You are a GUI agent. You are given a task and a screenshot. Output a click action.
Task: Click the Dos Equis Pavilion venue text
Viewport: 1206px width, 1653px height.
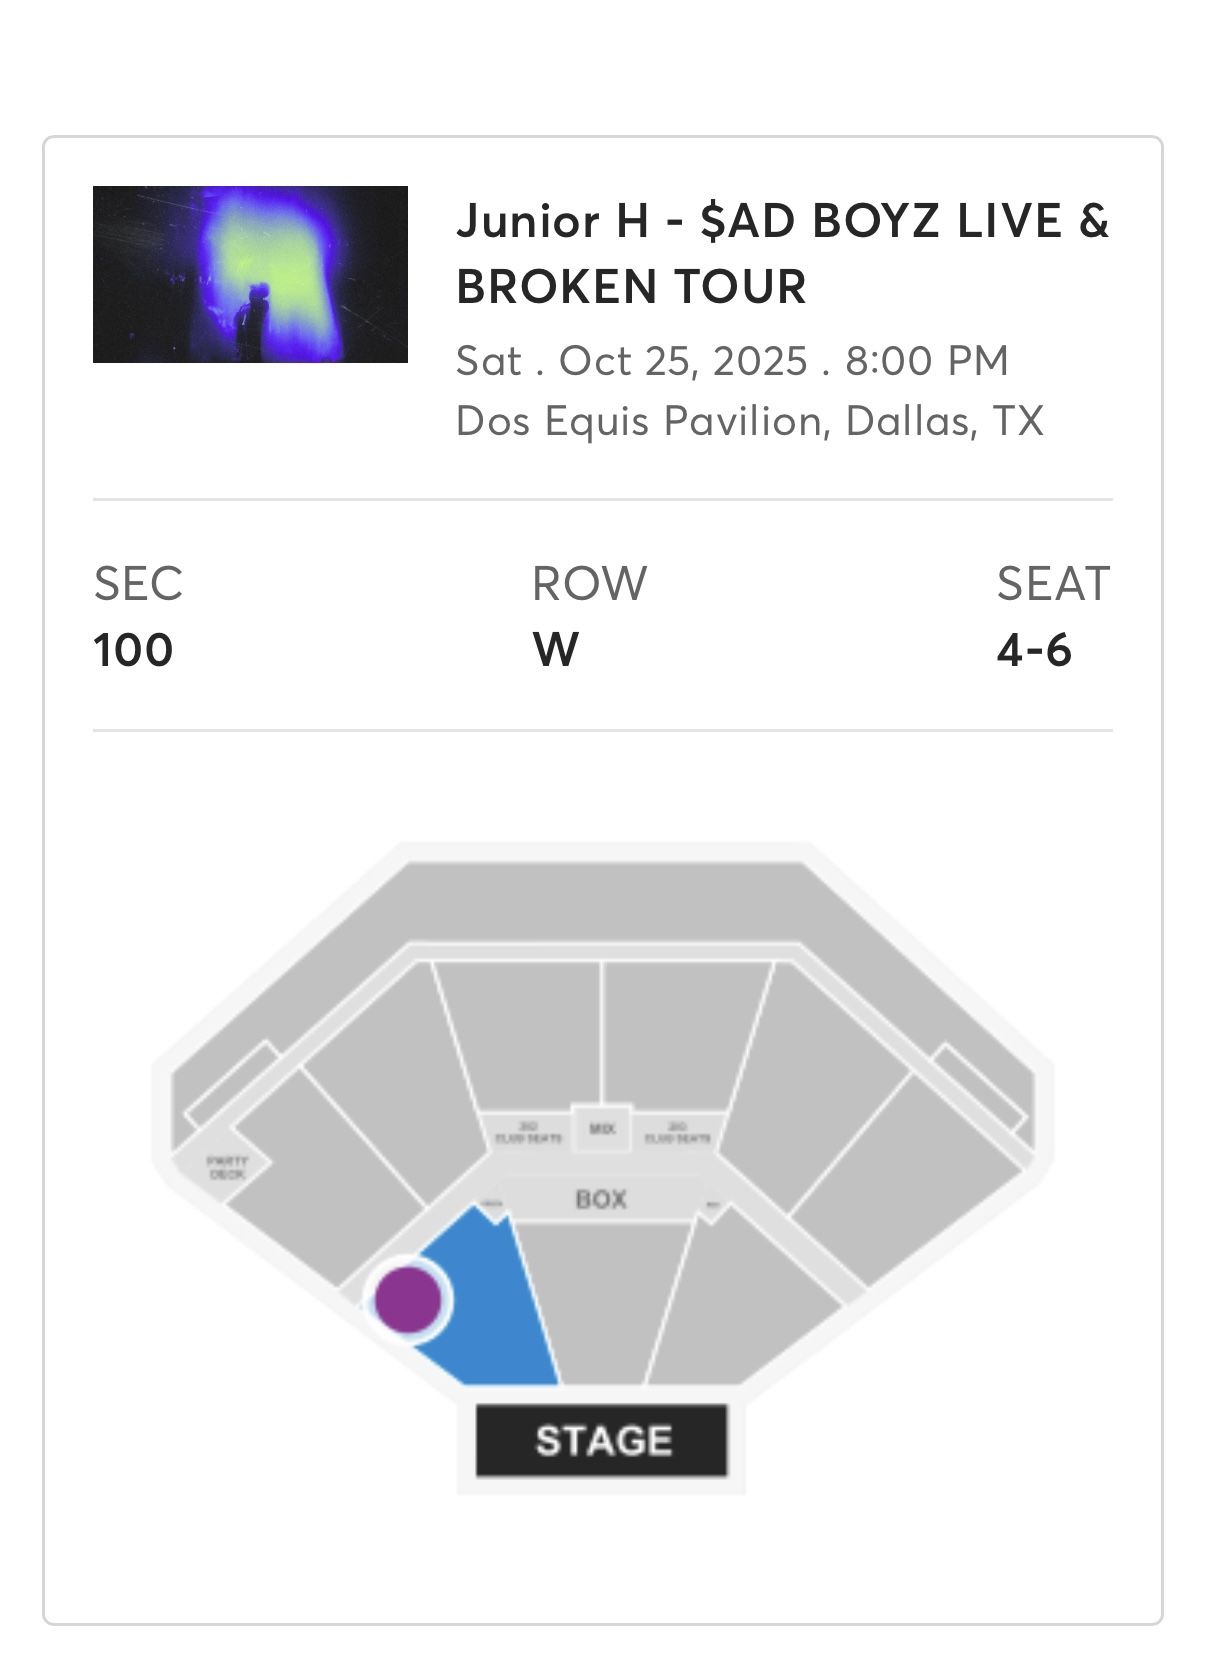coord(753,422)
